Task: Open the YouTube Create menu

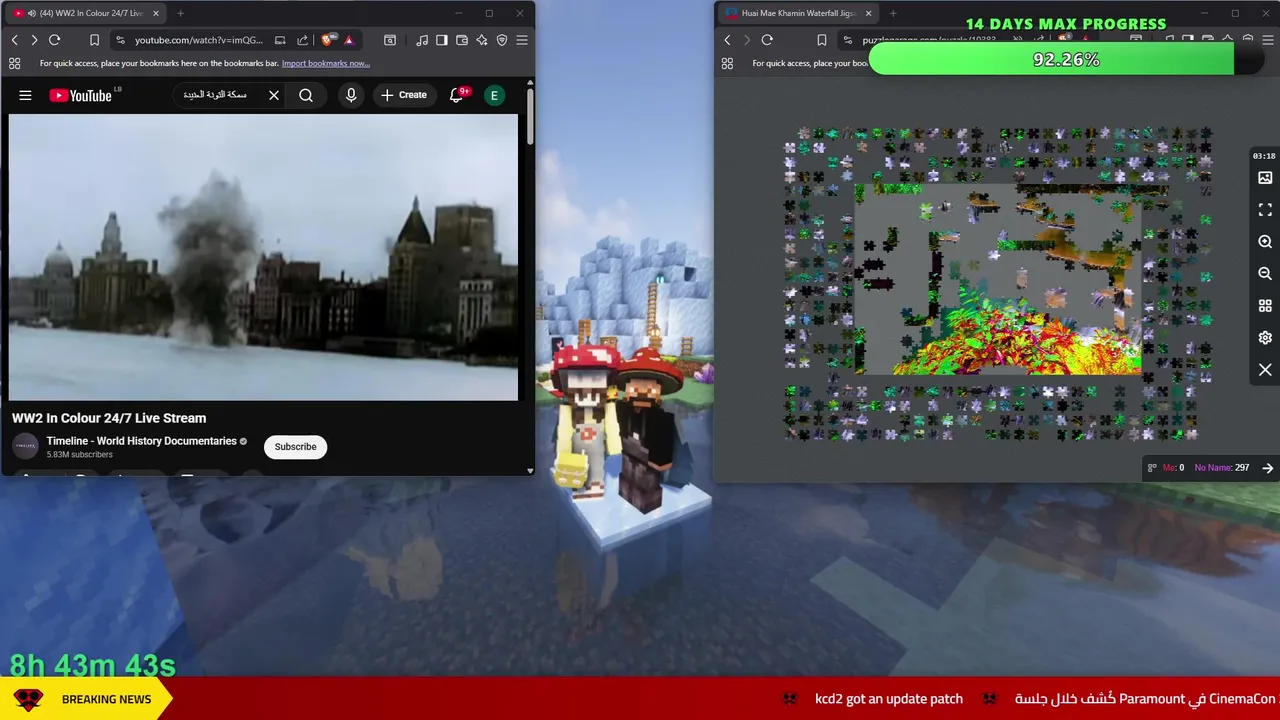Action: pyautogui.click(x=403, y=95)
